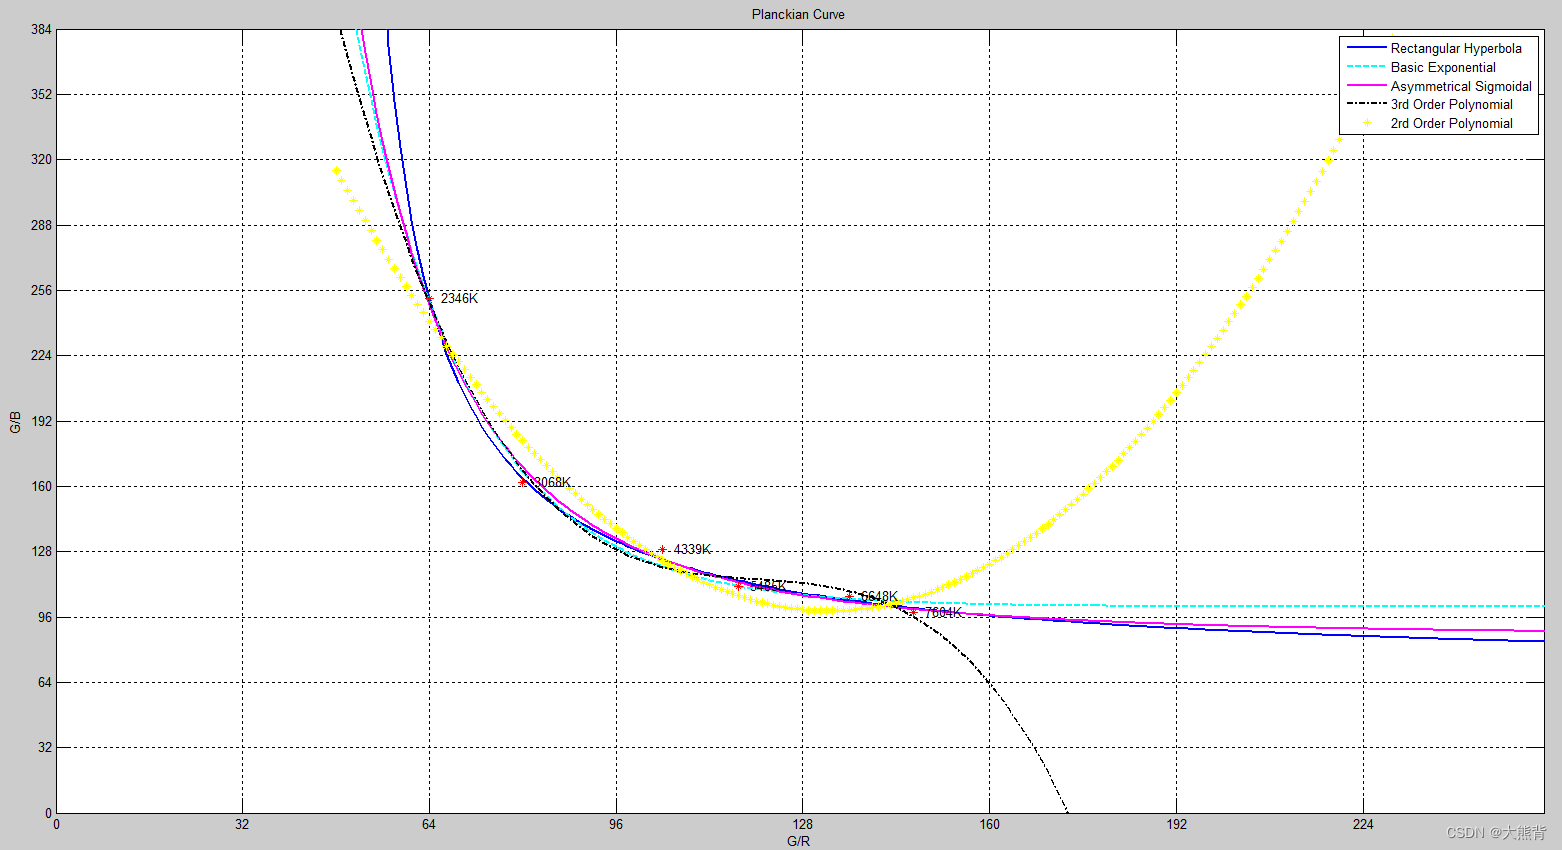Click y-axis tick label 384
The height and width of the screenshot is (850, 1562).
pyautogui.click(x=41, y=29)
